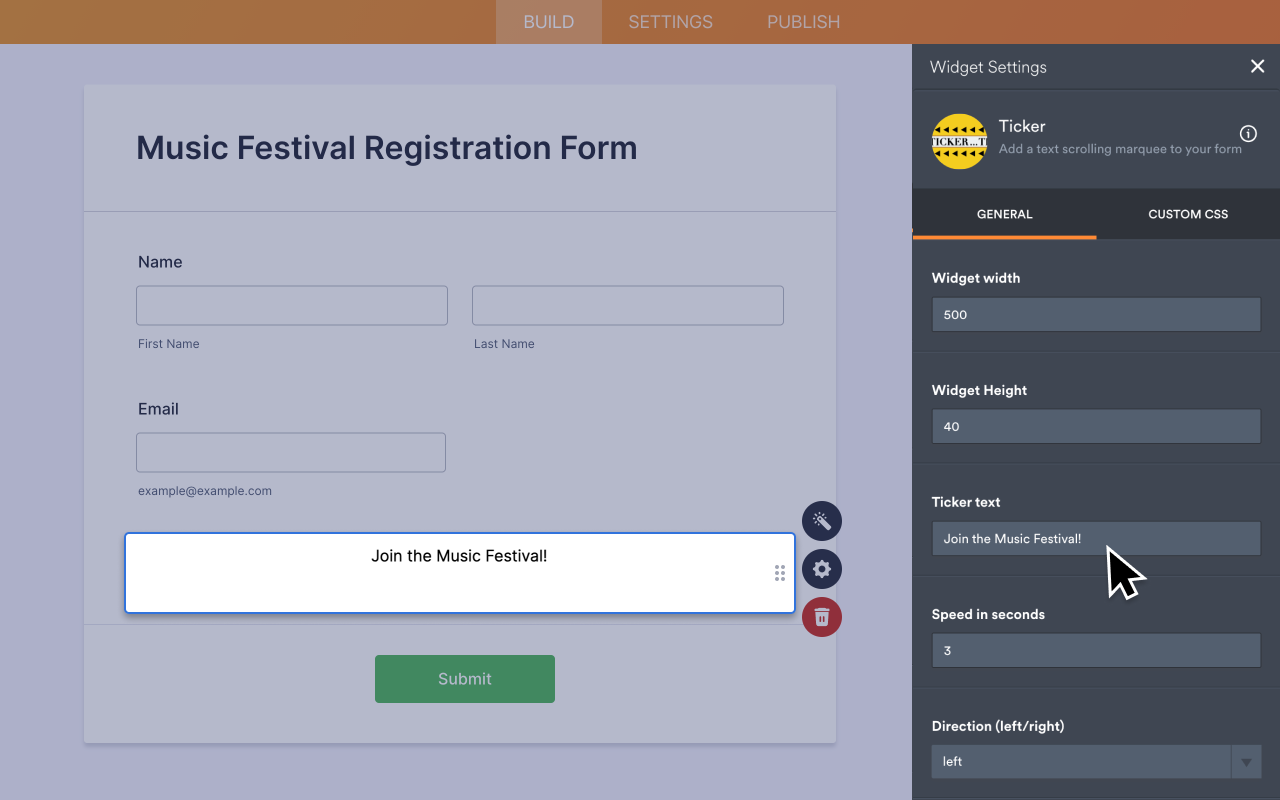Viewport: 1280px width, 800px height.
Task: Click the First Name input box
Action: [x=291, y=305]
